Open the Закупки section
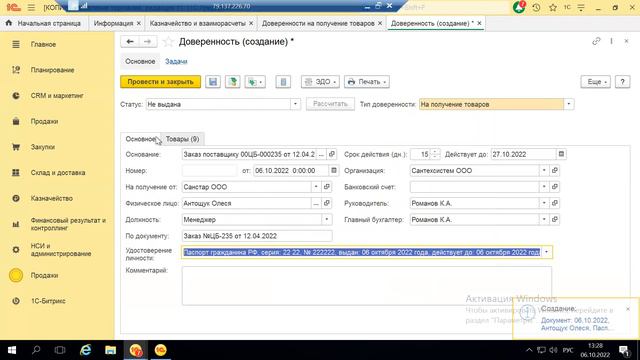Viewport: 640px width, 360px height. 42,147
